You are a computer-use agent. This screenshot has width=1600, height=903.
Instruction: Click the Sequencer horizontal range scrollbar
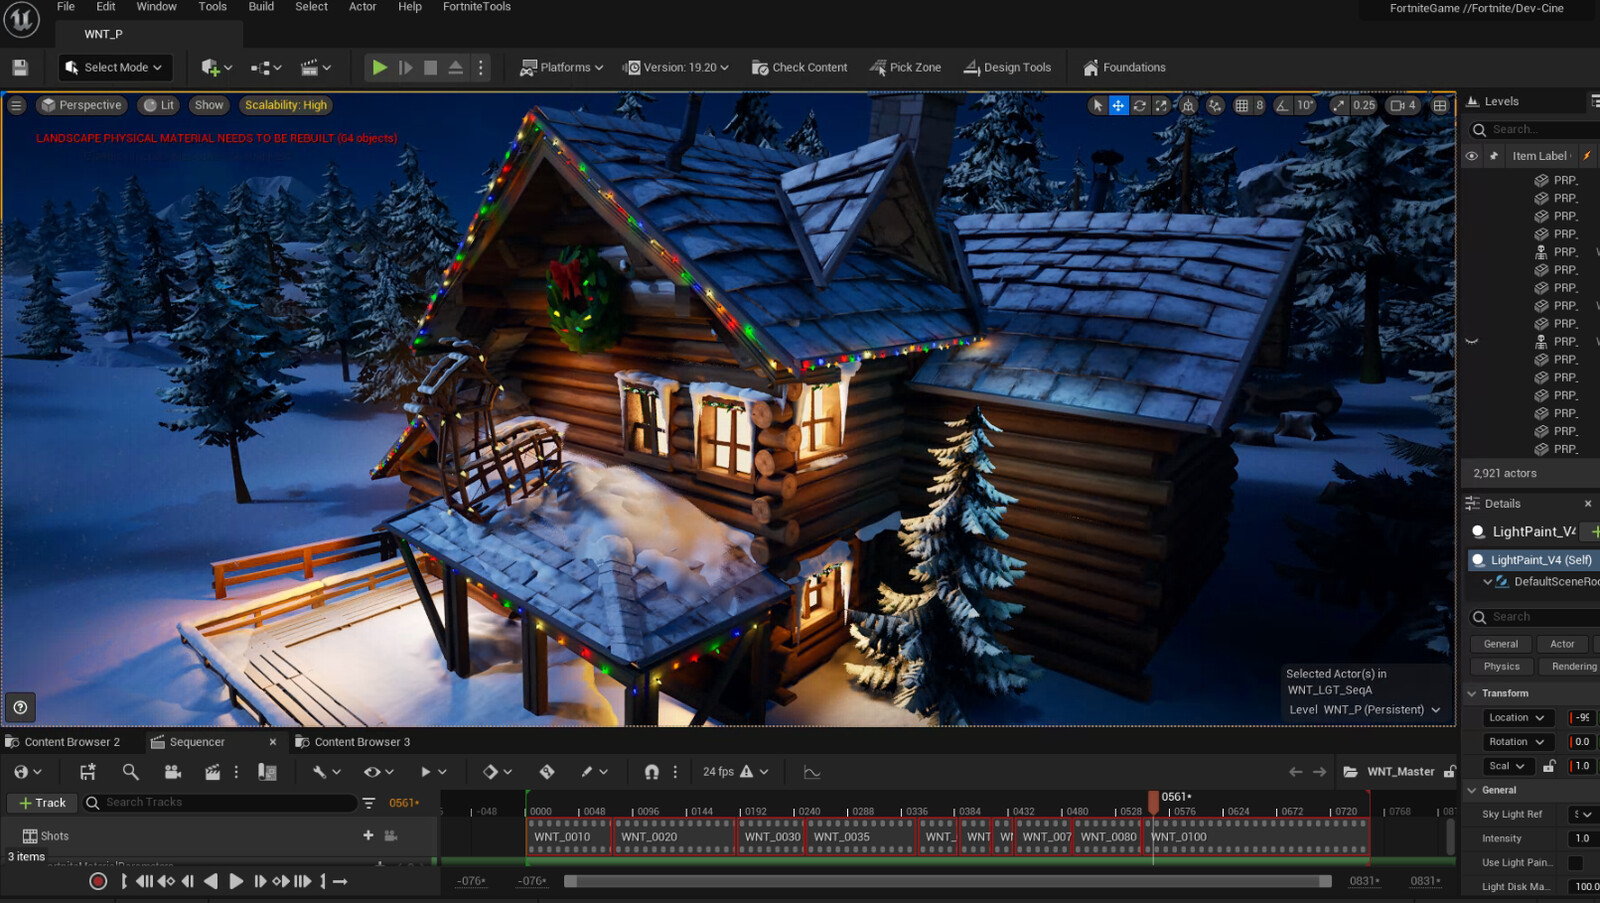948,881
